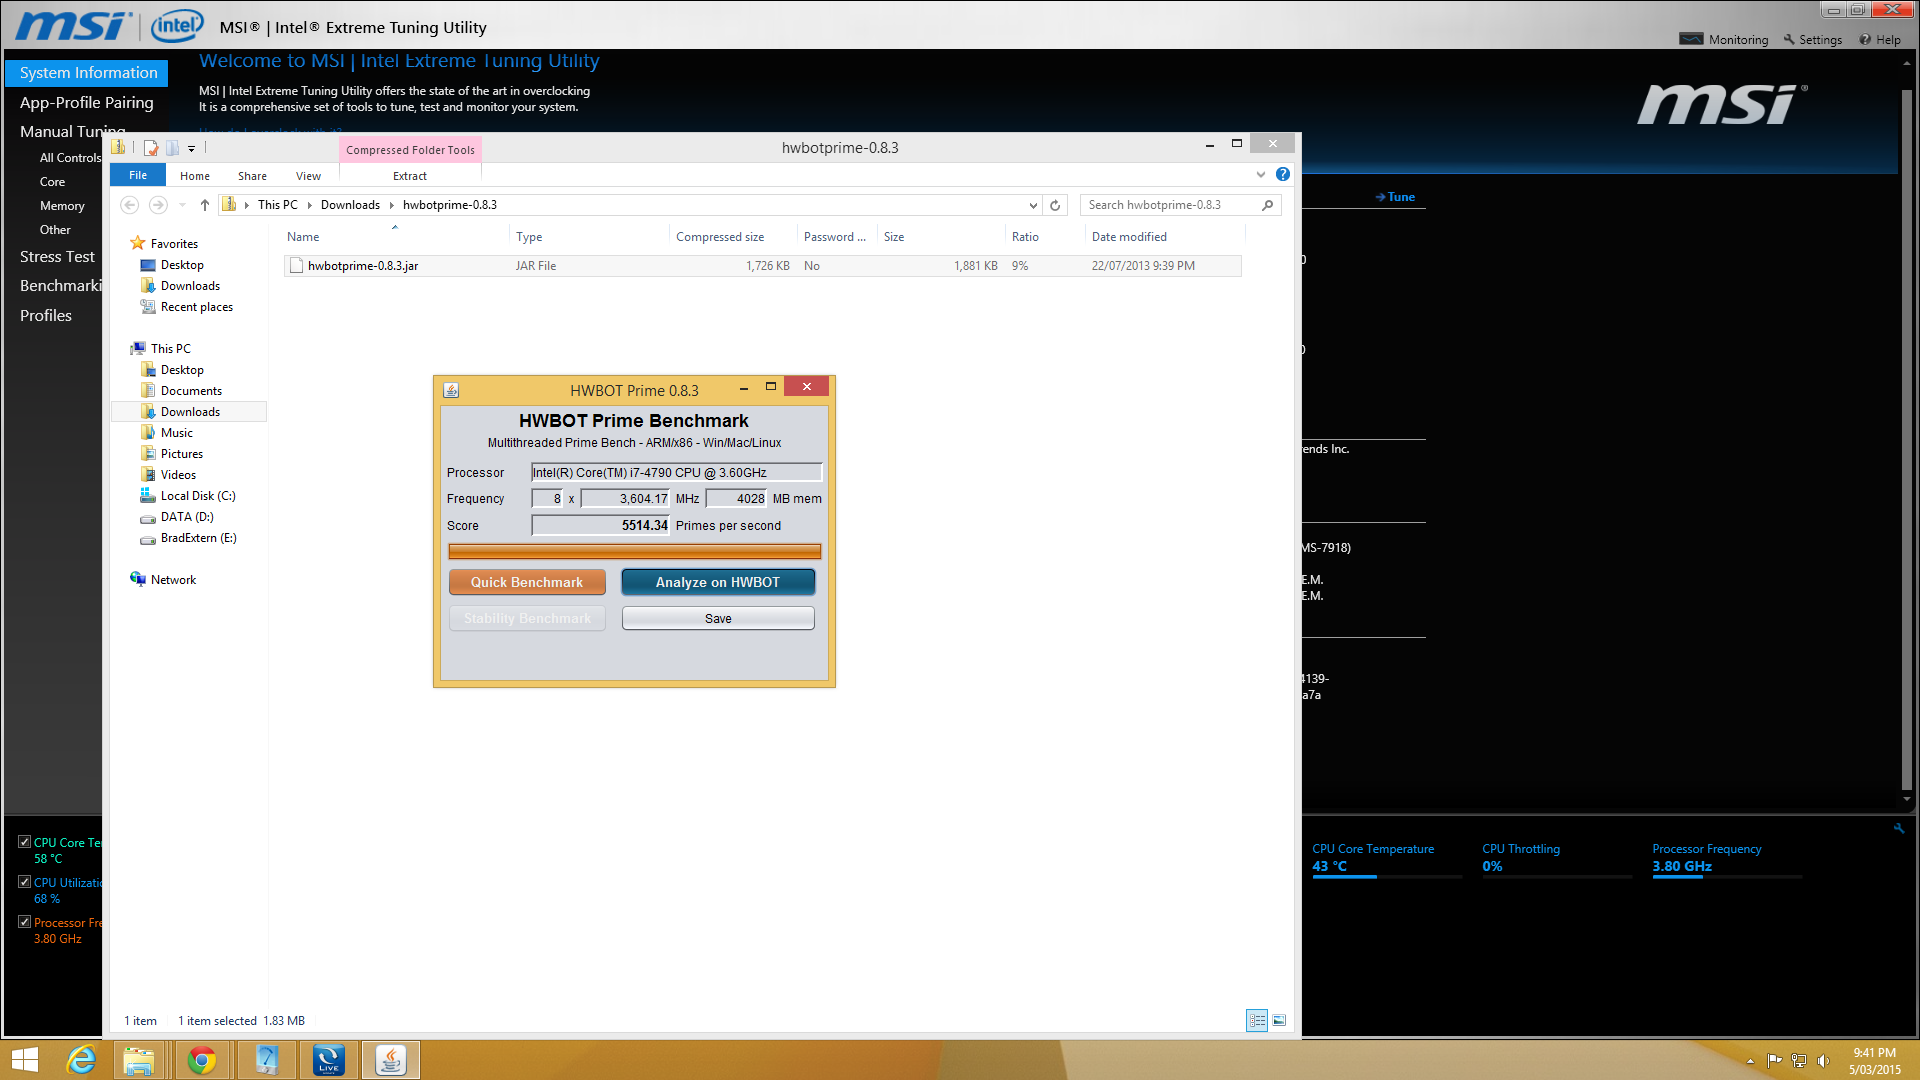
Task: Open the View ribbon tab
Action: click(308, 176)
